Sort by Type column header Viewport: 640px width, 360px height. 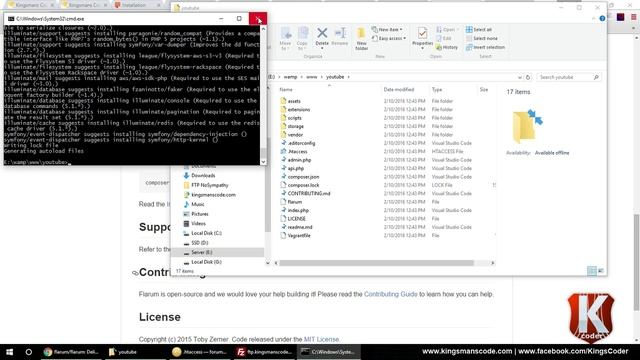pos(437,89)
